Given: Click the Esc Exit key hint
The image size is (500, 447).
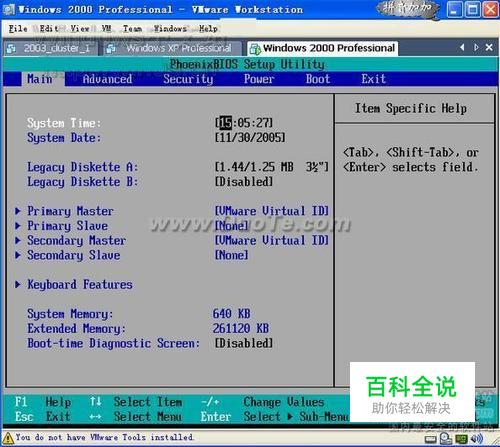Looking at the screenshot, I should [x=43, y=416].
